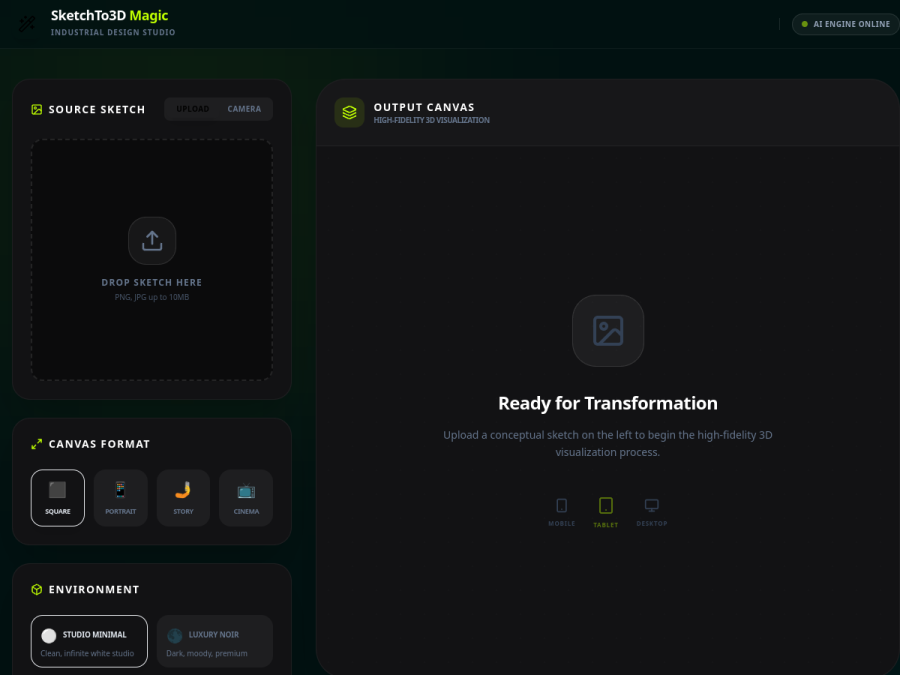The height and width of the screenshot is (675, 900).
Task: Click the AI Engine Online status dot
Action: (804, 24)
